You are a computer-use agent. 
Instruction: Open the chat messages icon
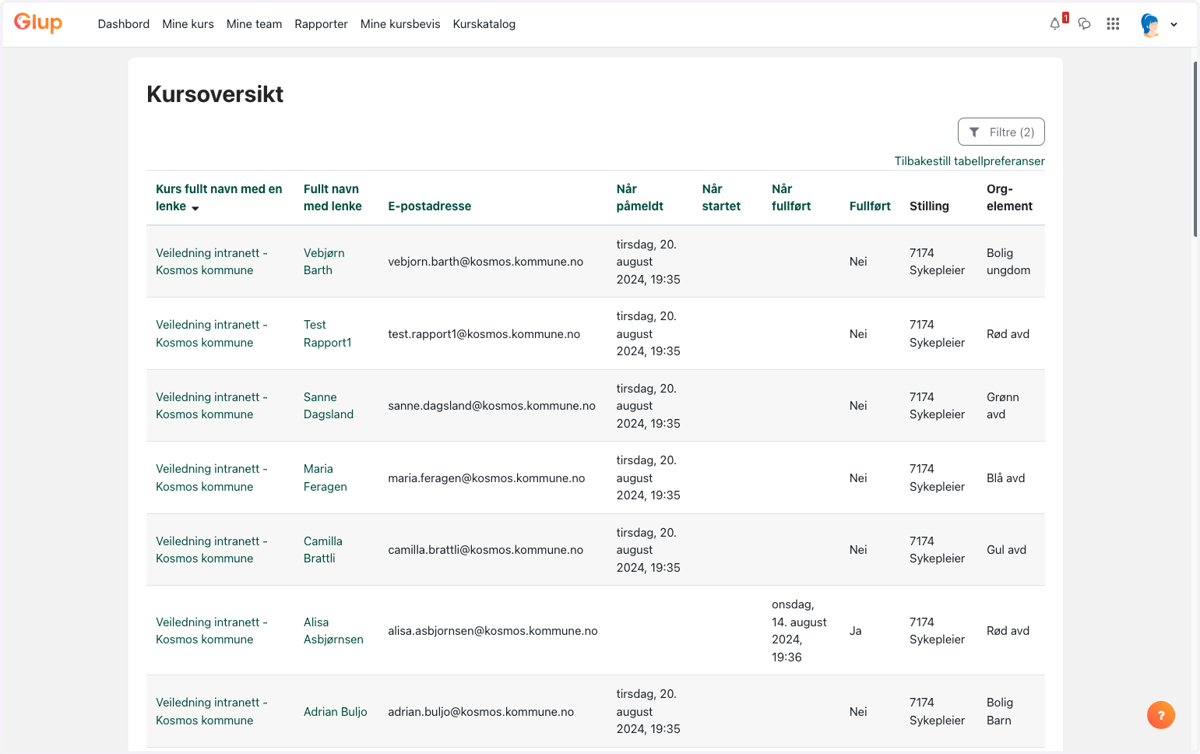pyautogui.click(x=1084, y=24)
